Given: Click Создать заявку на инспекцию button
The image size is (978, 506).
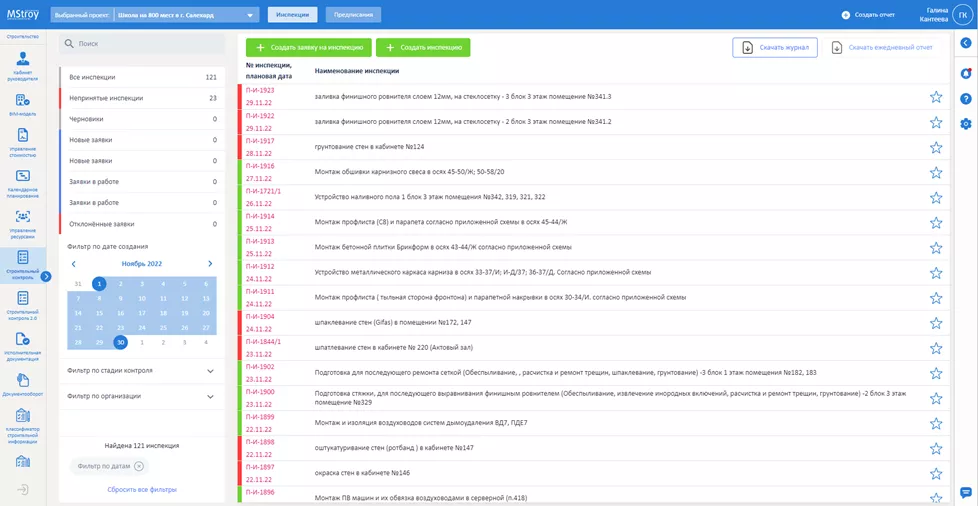Looking at the screenshot, I should [309, 47].
